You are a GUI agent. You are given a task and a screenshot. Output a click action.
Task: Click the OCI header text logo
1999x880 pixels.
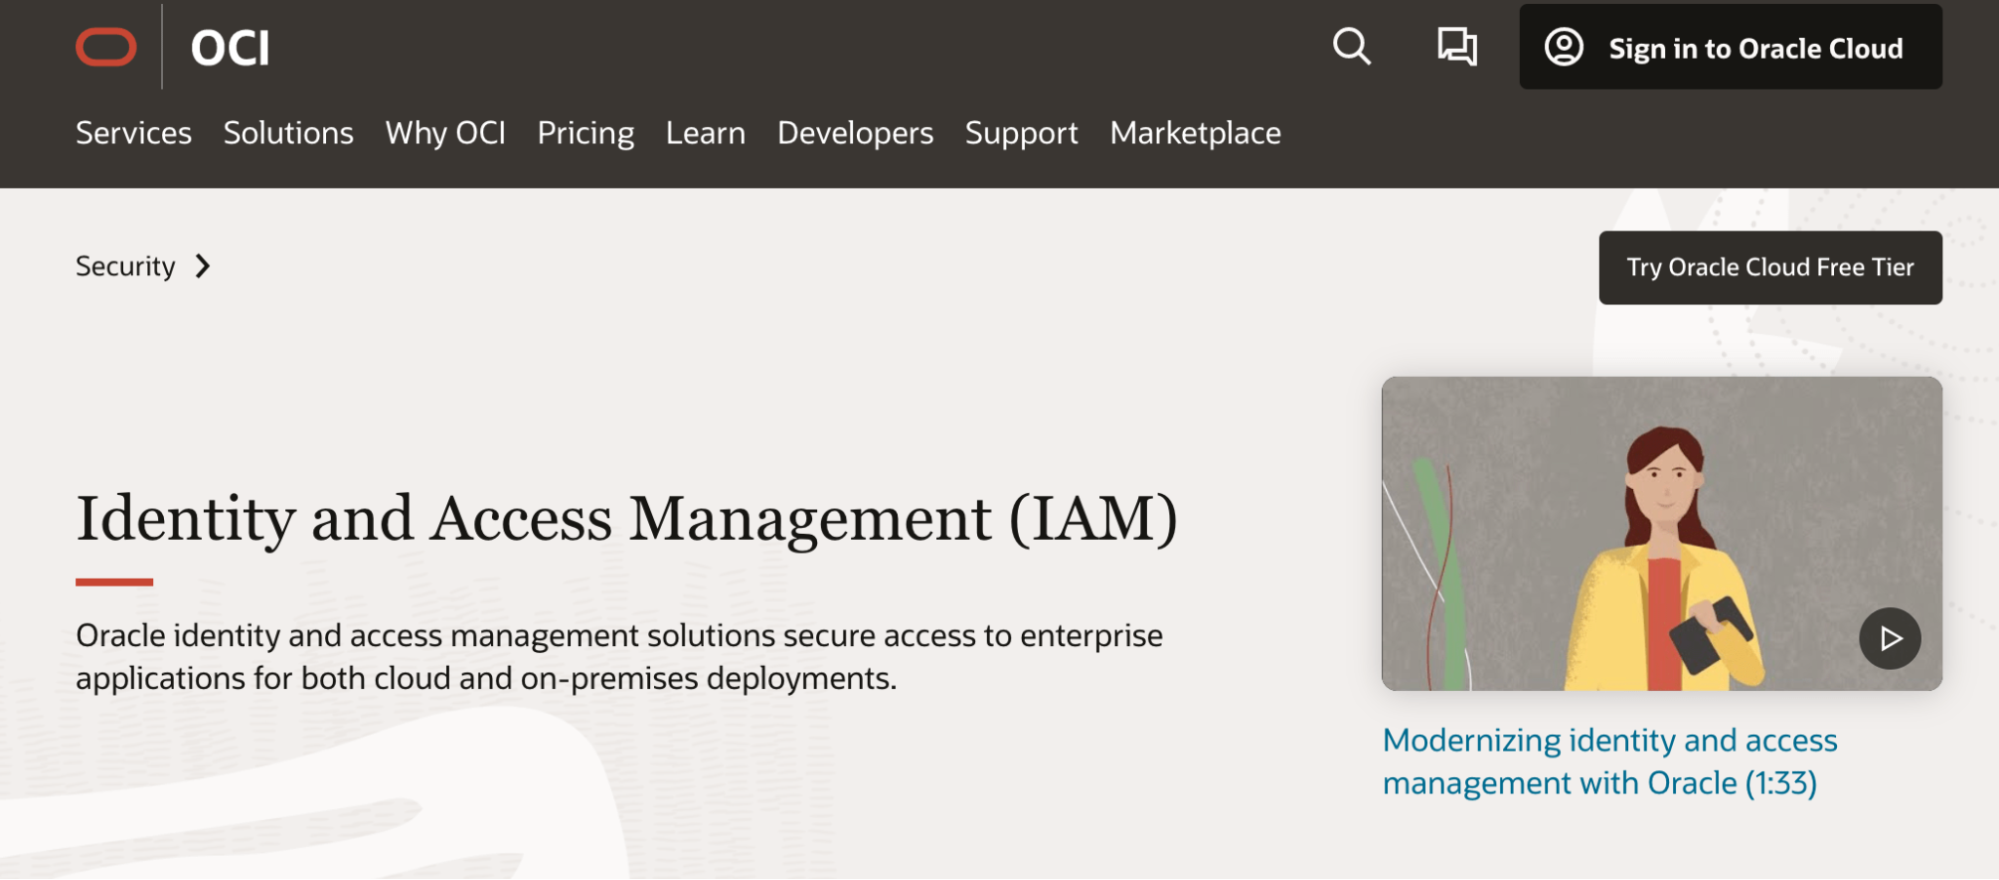[x=230, y=48]
